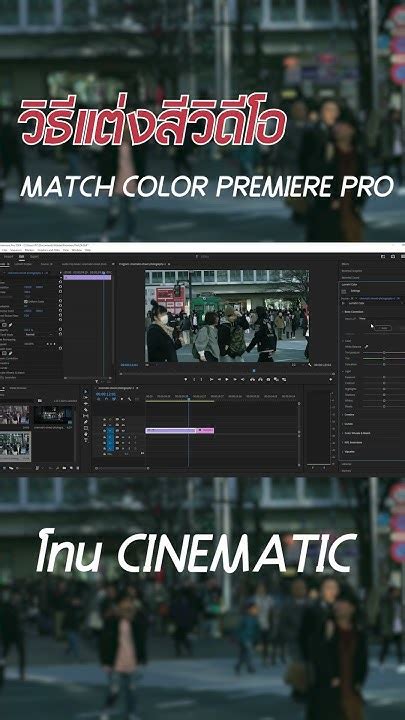This screenshot has width=405, height=720.
Task: Expand the Creative section in Lumetri
Action: pyautogui.click(x=343, y=415)
